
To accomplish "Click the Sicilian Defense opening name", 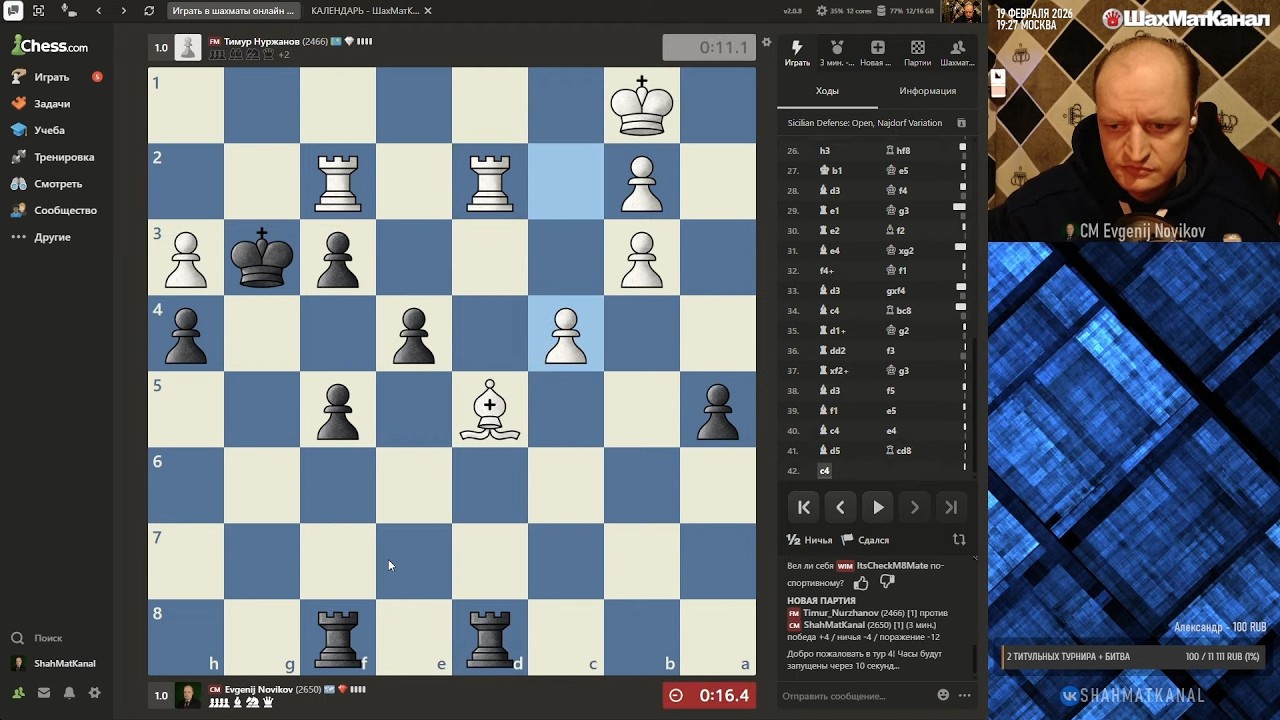I will [864, 123].
